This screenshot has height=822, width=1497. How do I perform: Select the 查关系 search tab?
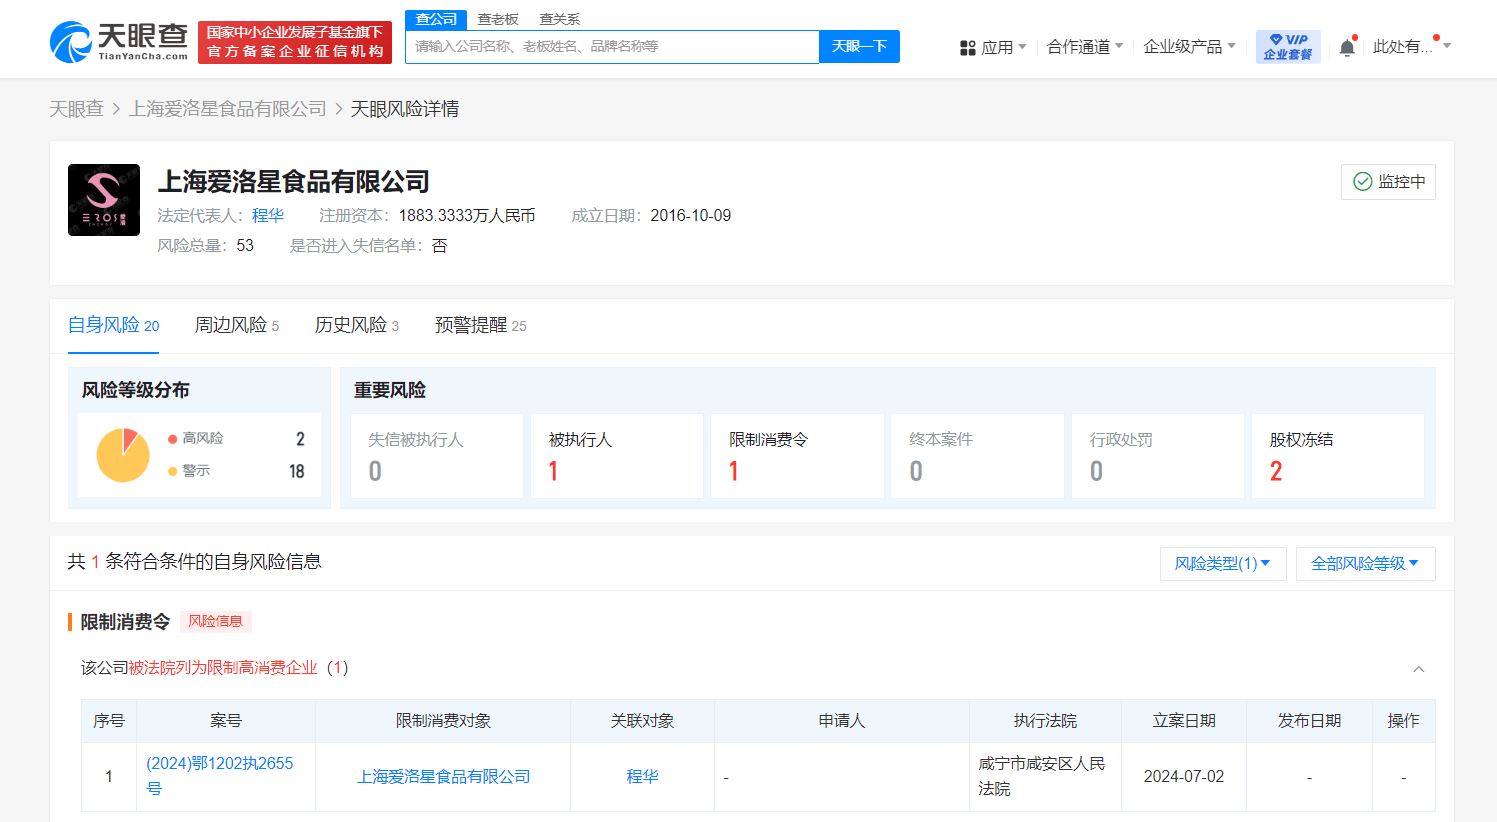(x=559, y=19)
